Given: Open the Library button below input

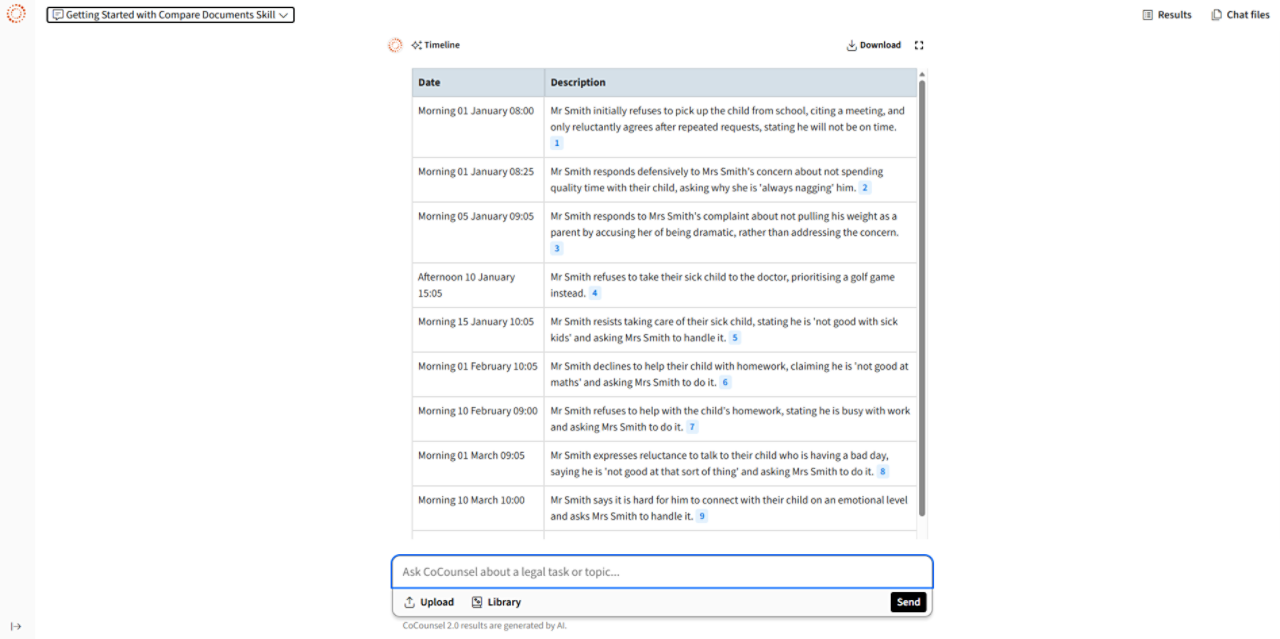Looking at the screenshot, I should pyautogui.click(x=496, y=602).
